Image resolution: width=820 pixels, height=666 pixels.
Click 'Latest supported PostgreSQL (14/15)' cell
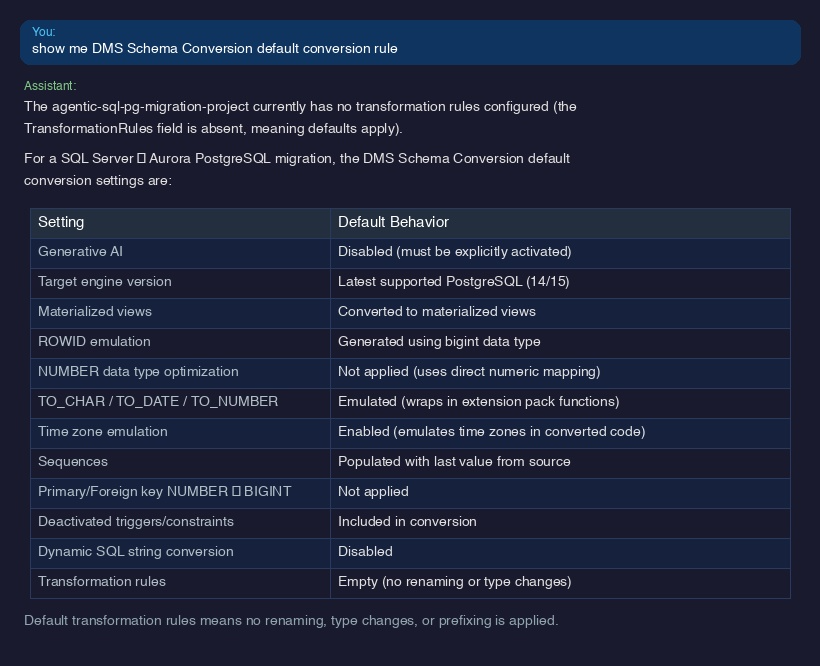[560, 283]
